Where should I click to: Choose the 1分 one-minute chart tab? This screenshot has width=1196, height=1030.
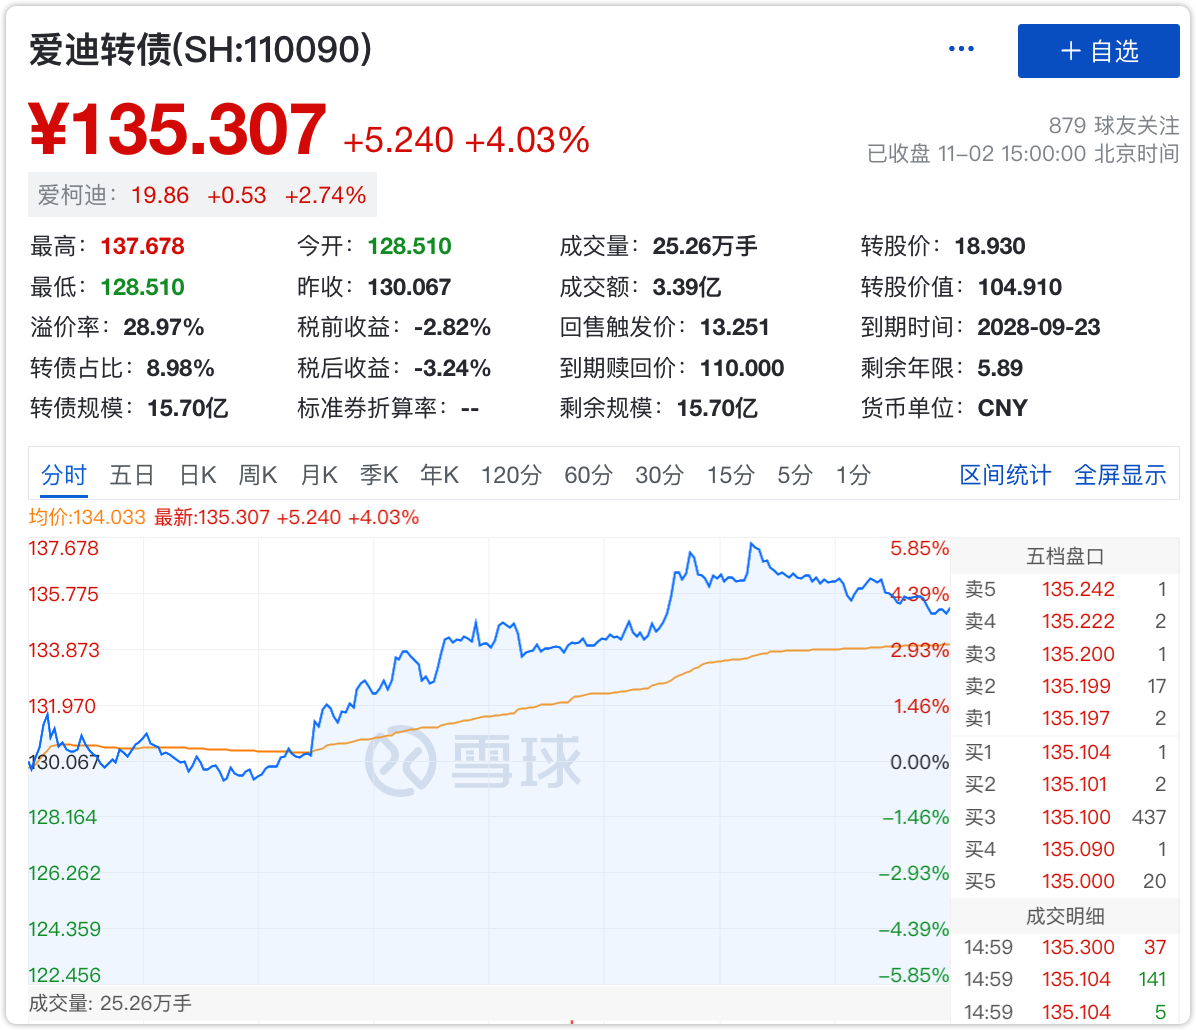pos(853,475)
